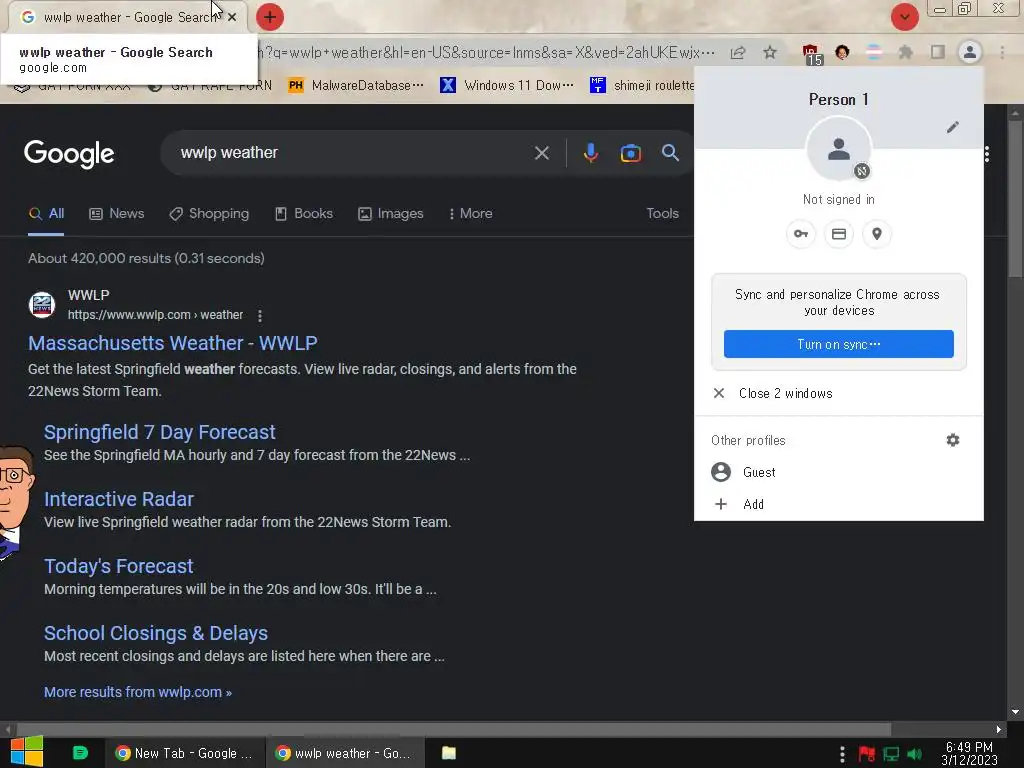Switch to New Tab - Google taskbar window
Screen dimensions: 1024x768
(x=184, y=753)
